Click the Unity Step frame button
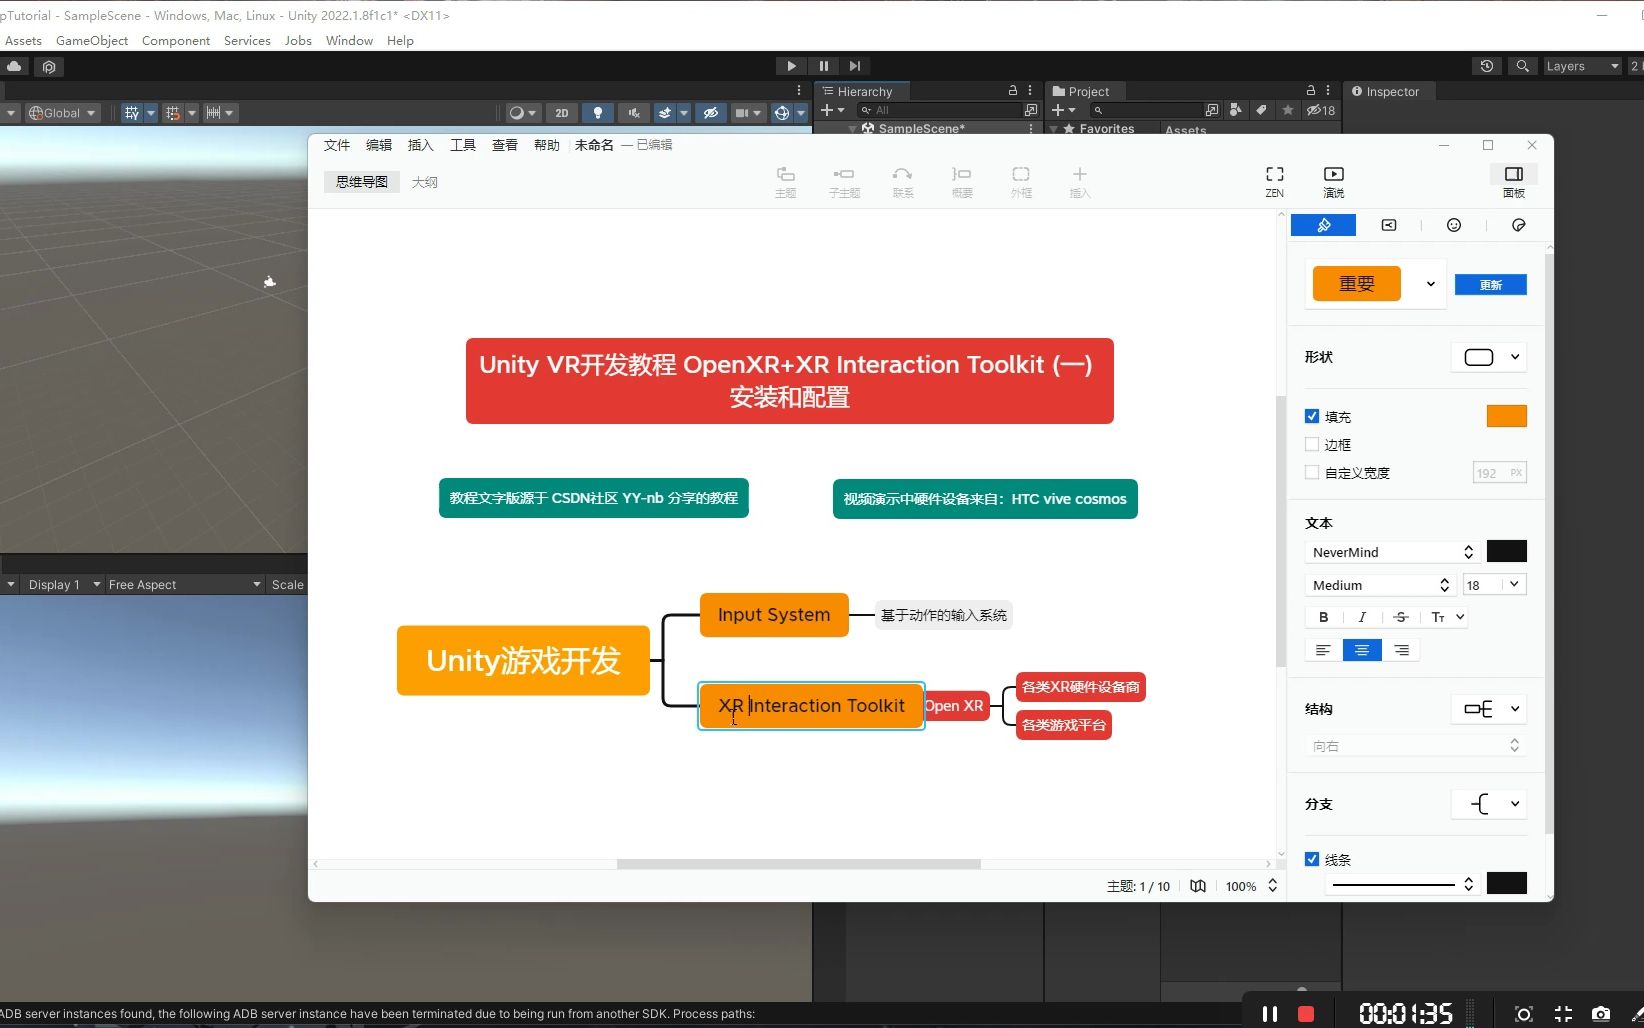Viewport: 1644px width, 1028px height. [854, 66]
